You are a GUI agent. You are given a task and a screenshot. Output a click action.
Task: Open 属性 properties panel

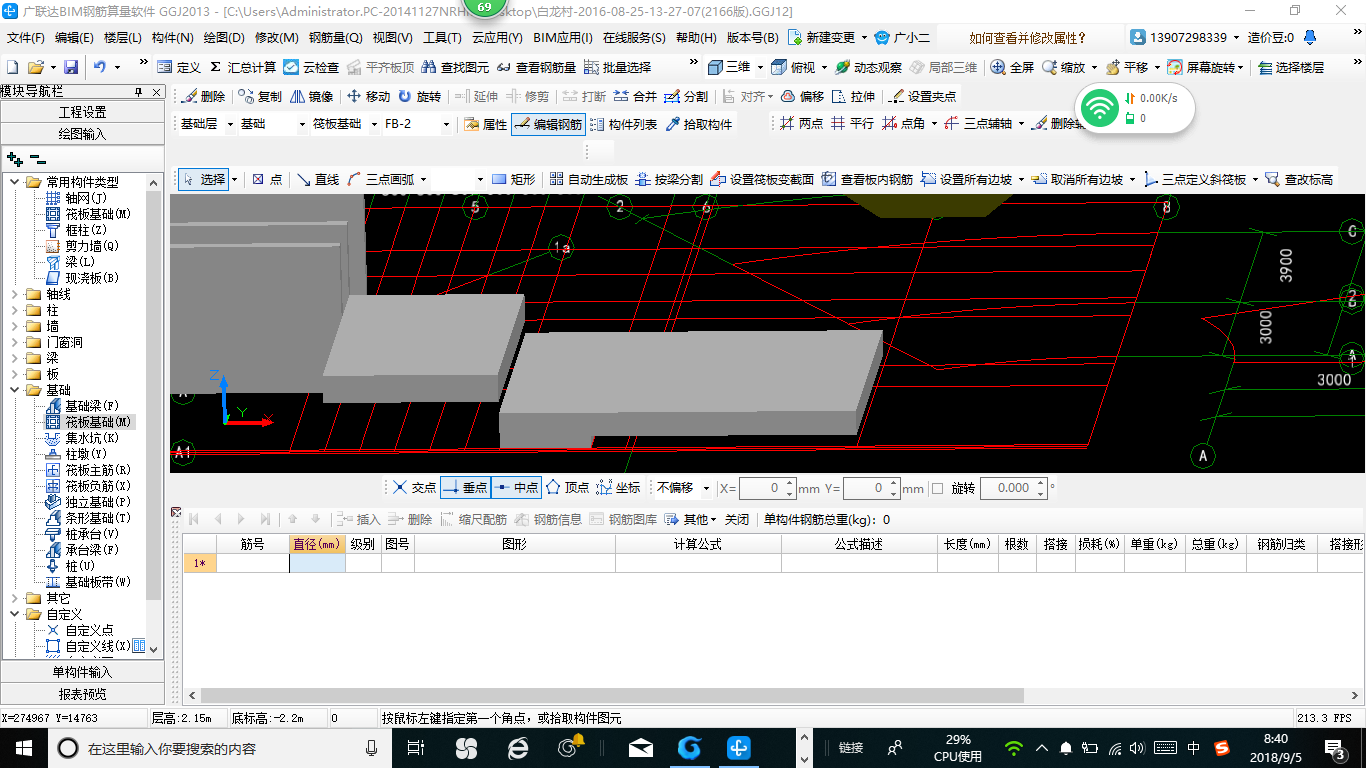pyautogui.click(x=486, y=124)
